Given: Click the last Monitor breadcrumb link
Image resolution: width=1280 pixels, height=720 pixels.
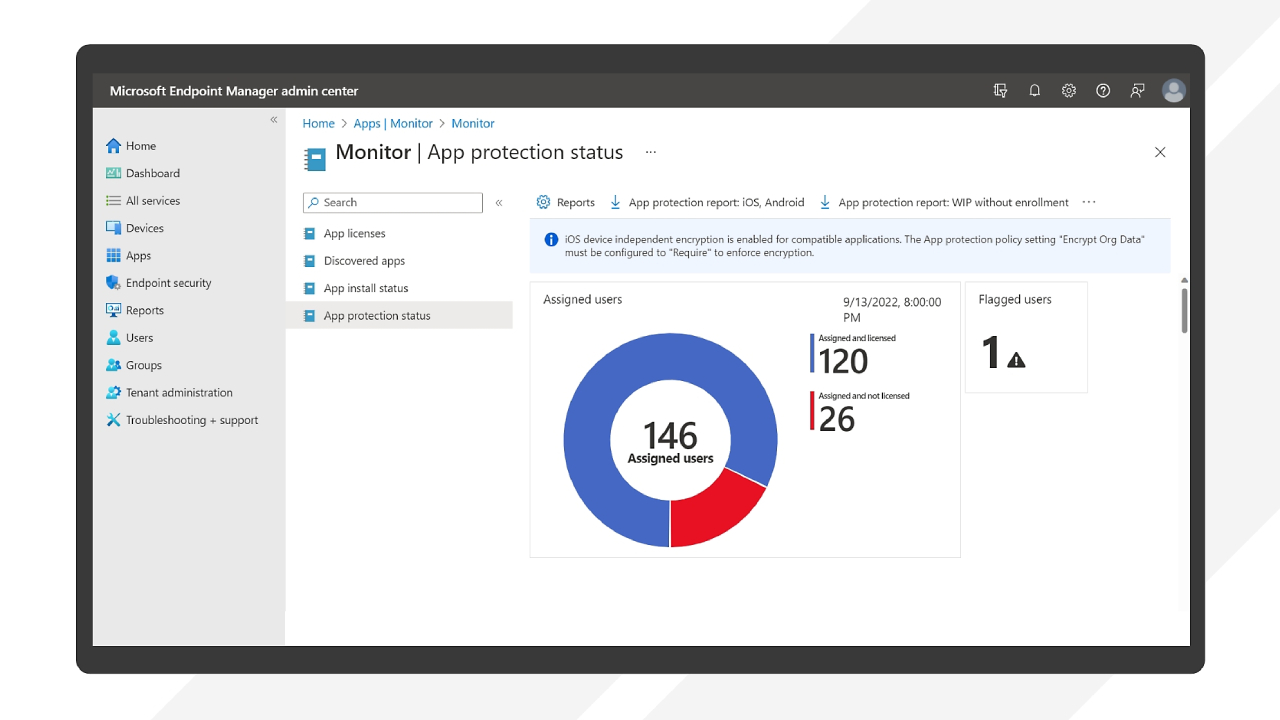Looking at the screenshot, I should tap(473, 124).
